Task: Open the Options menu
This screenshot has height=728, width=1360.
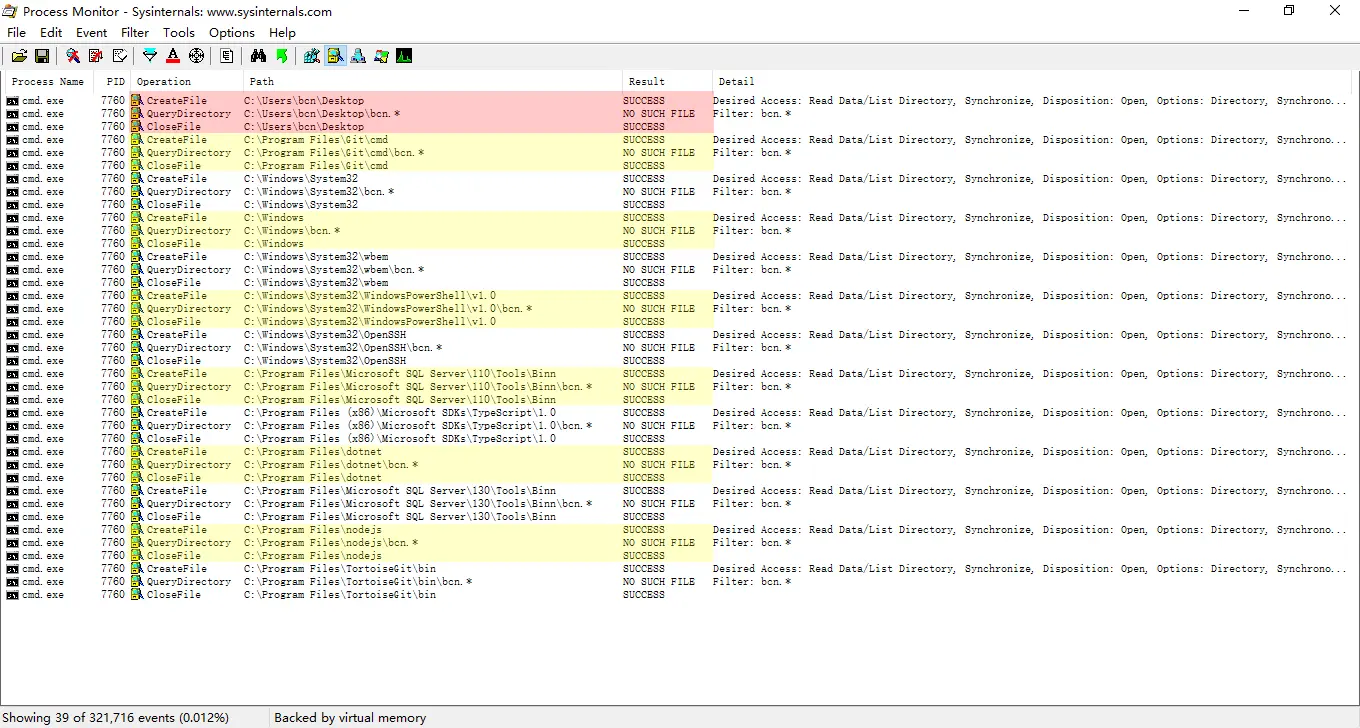Action: (232, 33)
